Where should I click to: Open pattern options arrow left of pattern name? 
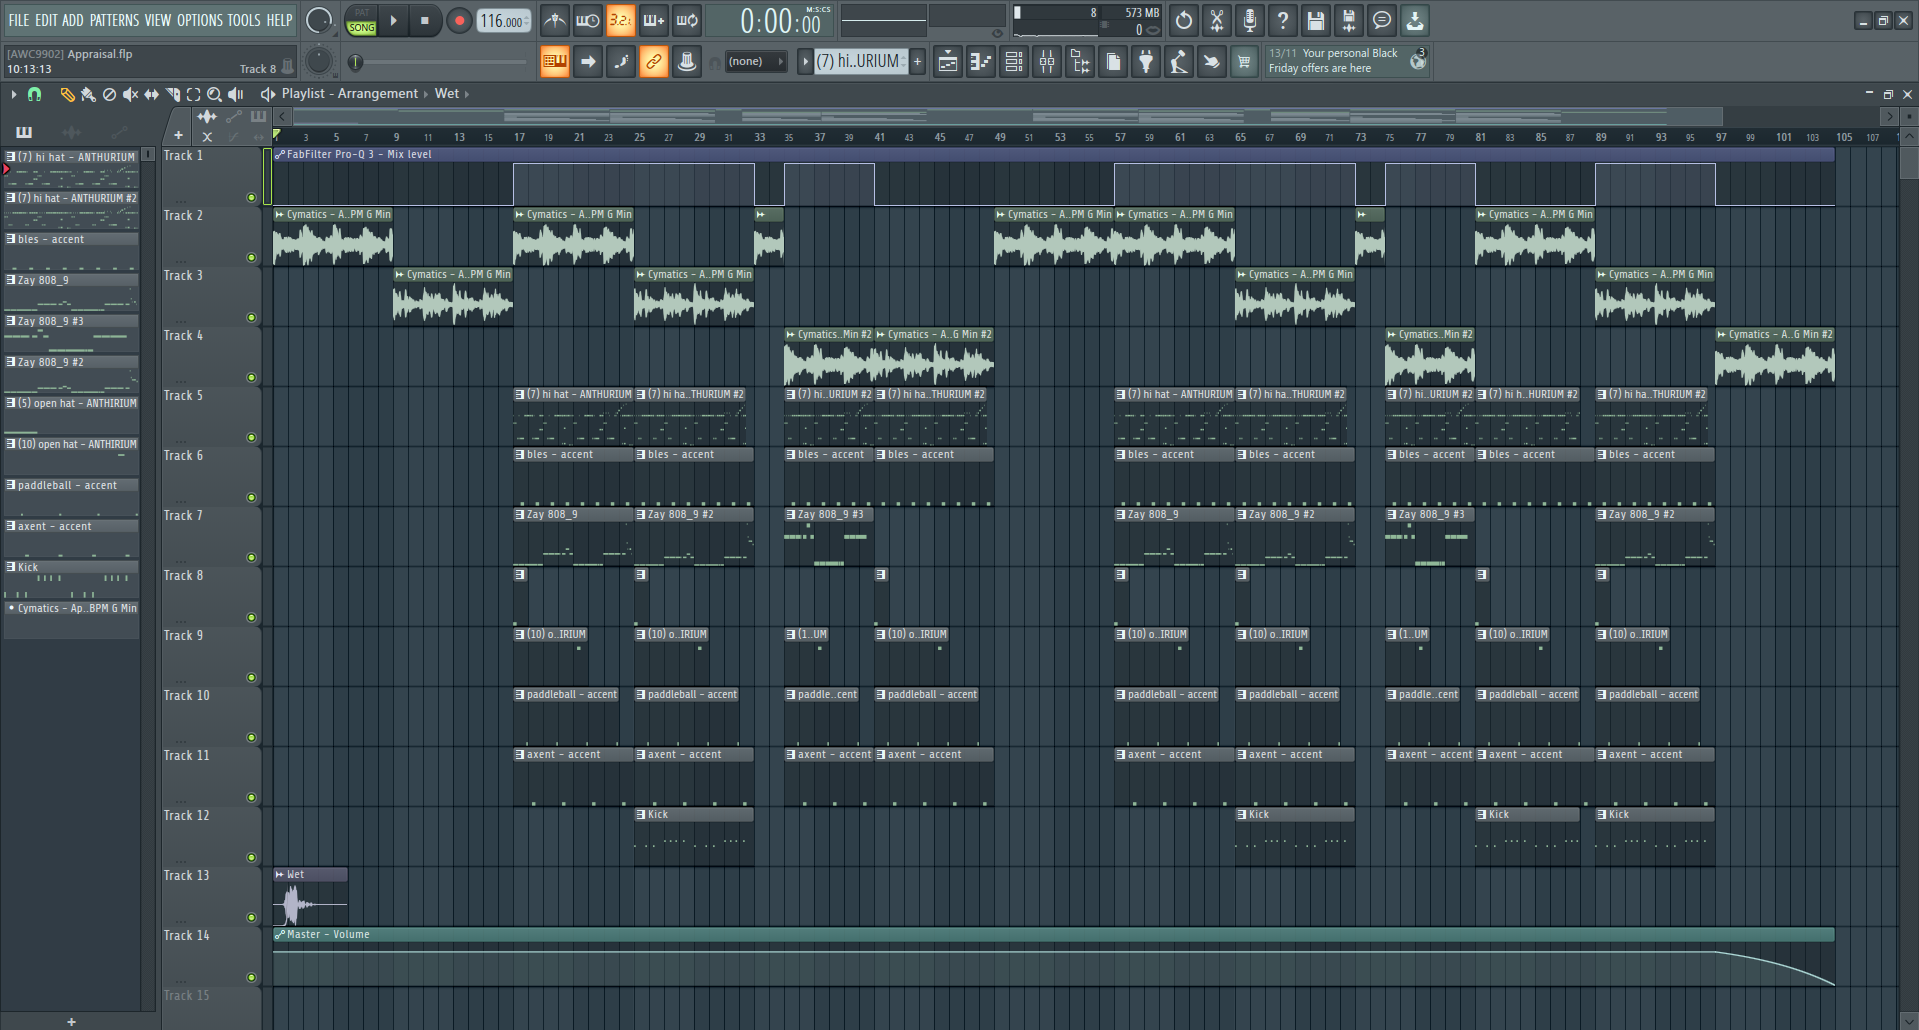[805, 62]
